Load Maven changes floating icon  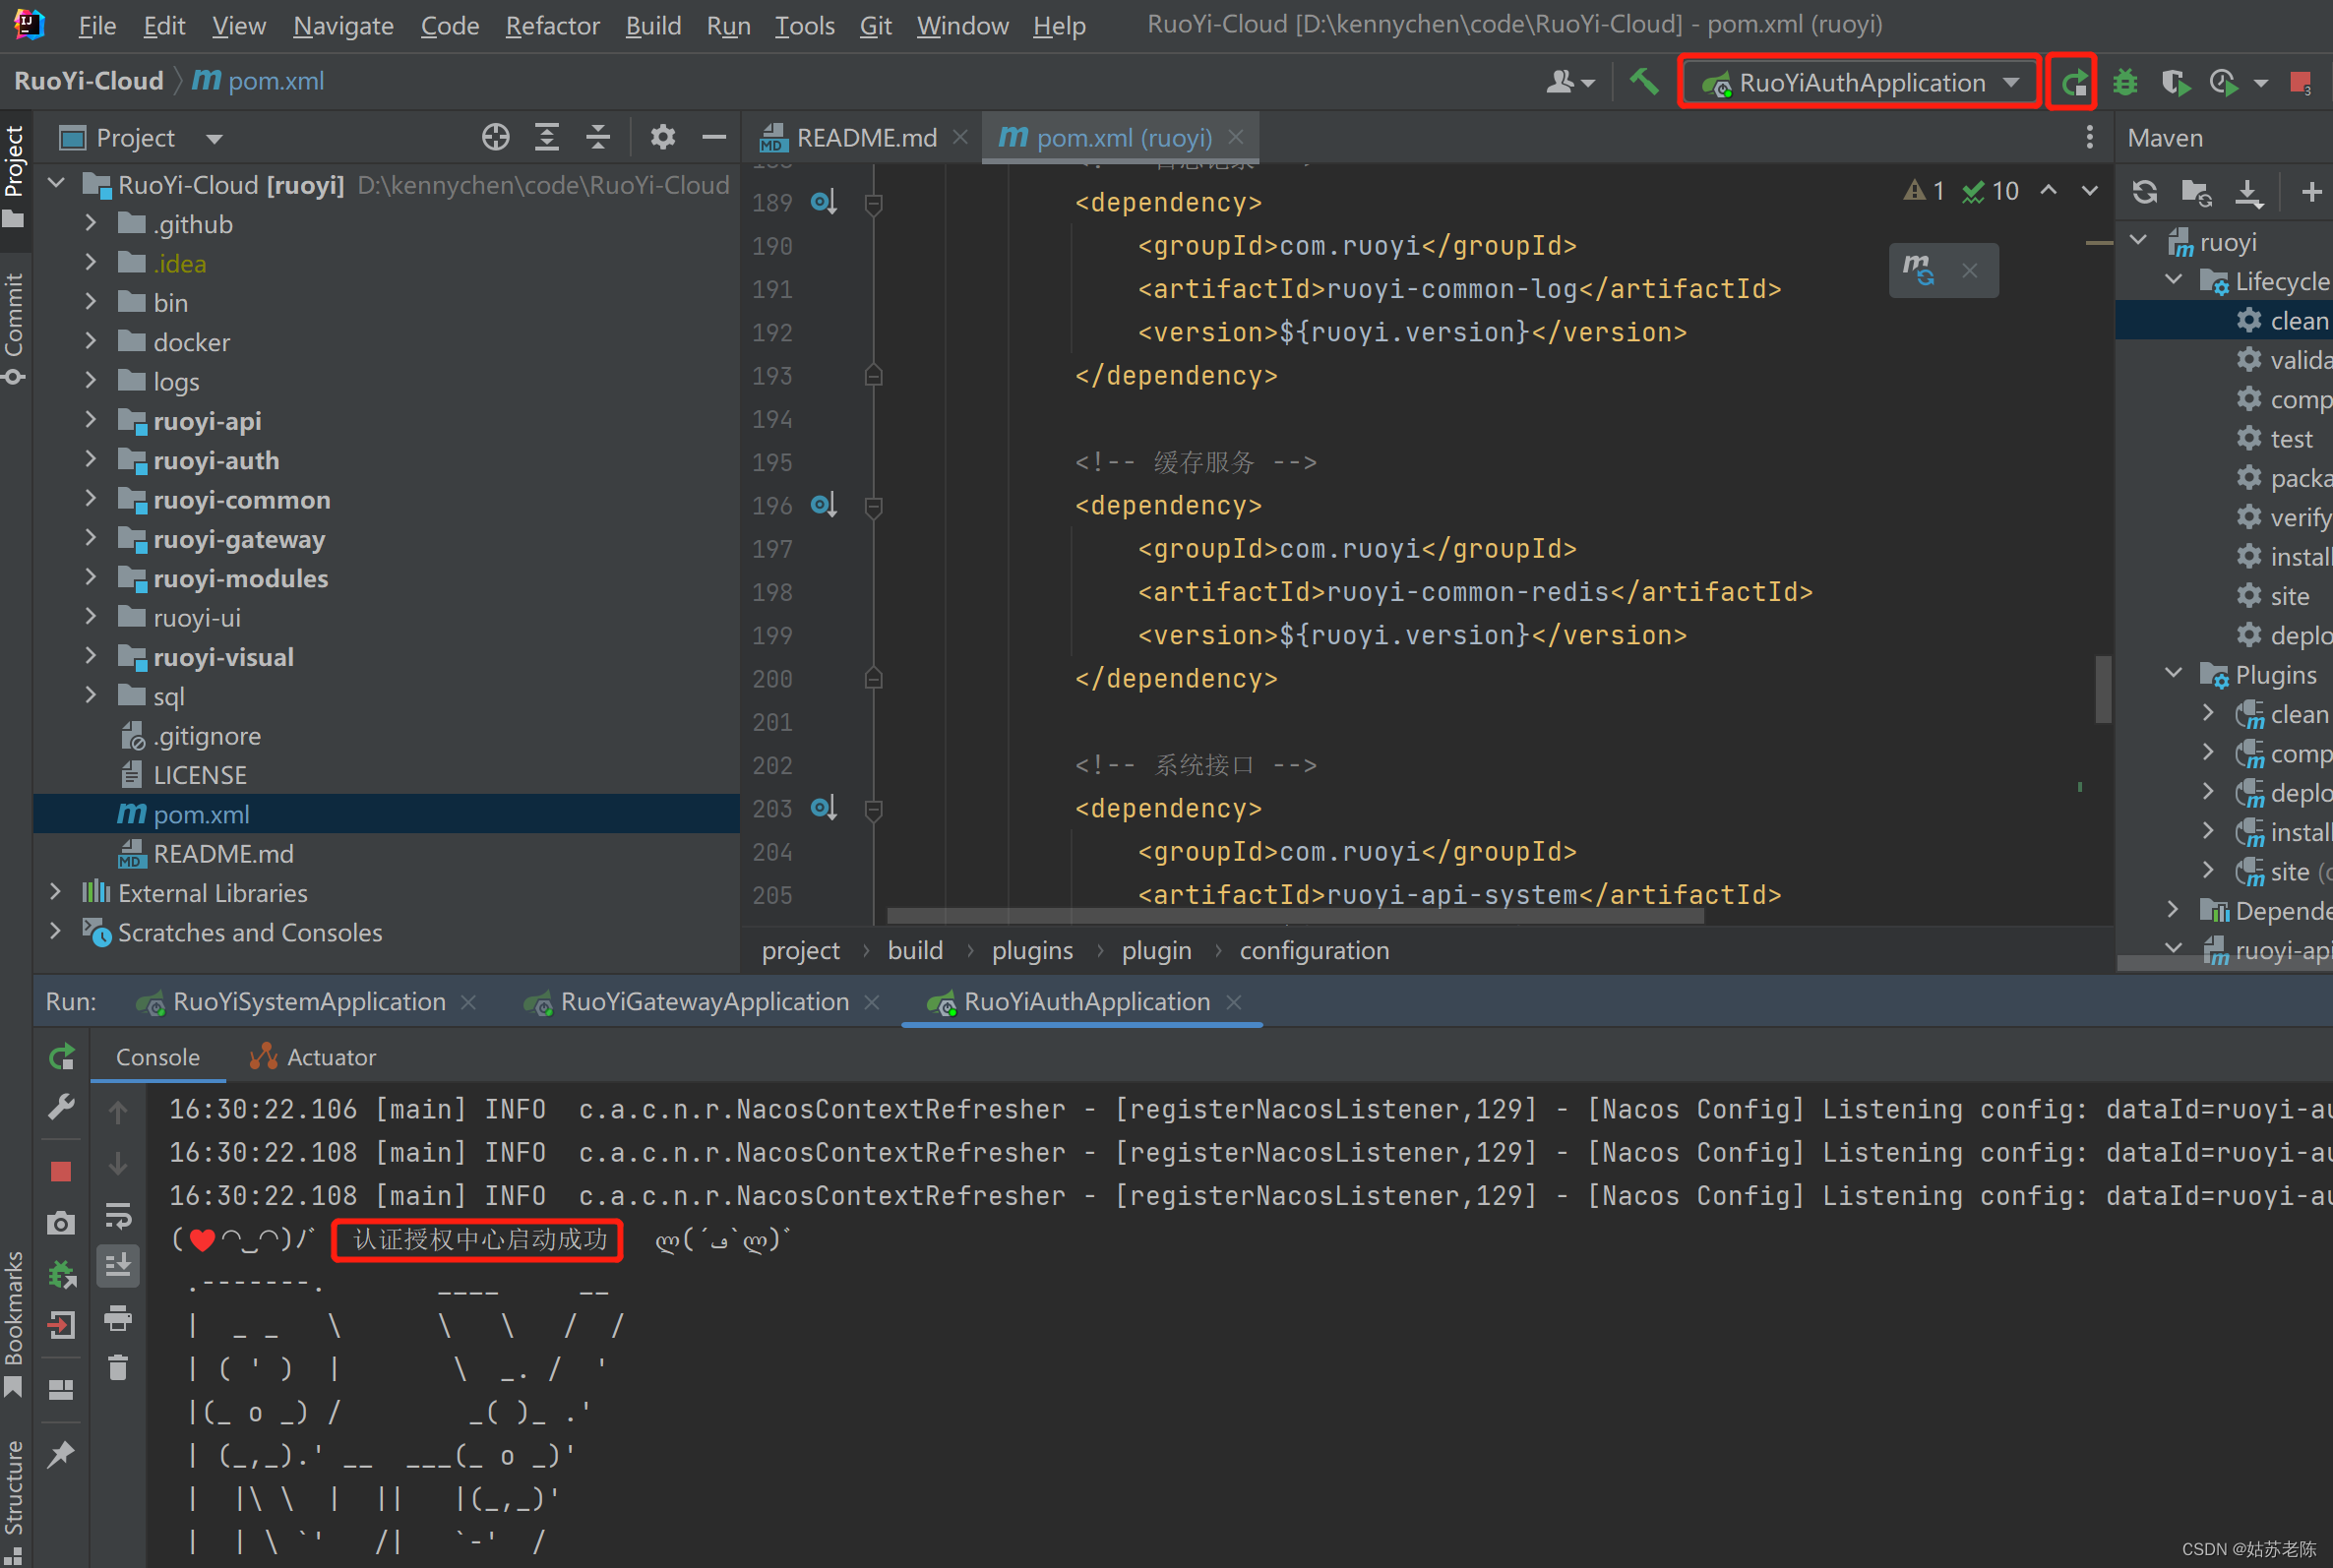[1918, 270]
